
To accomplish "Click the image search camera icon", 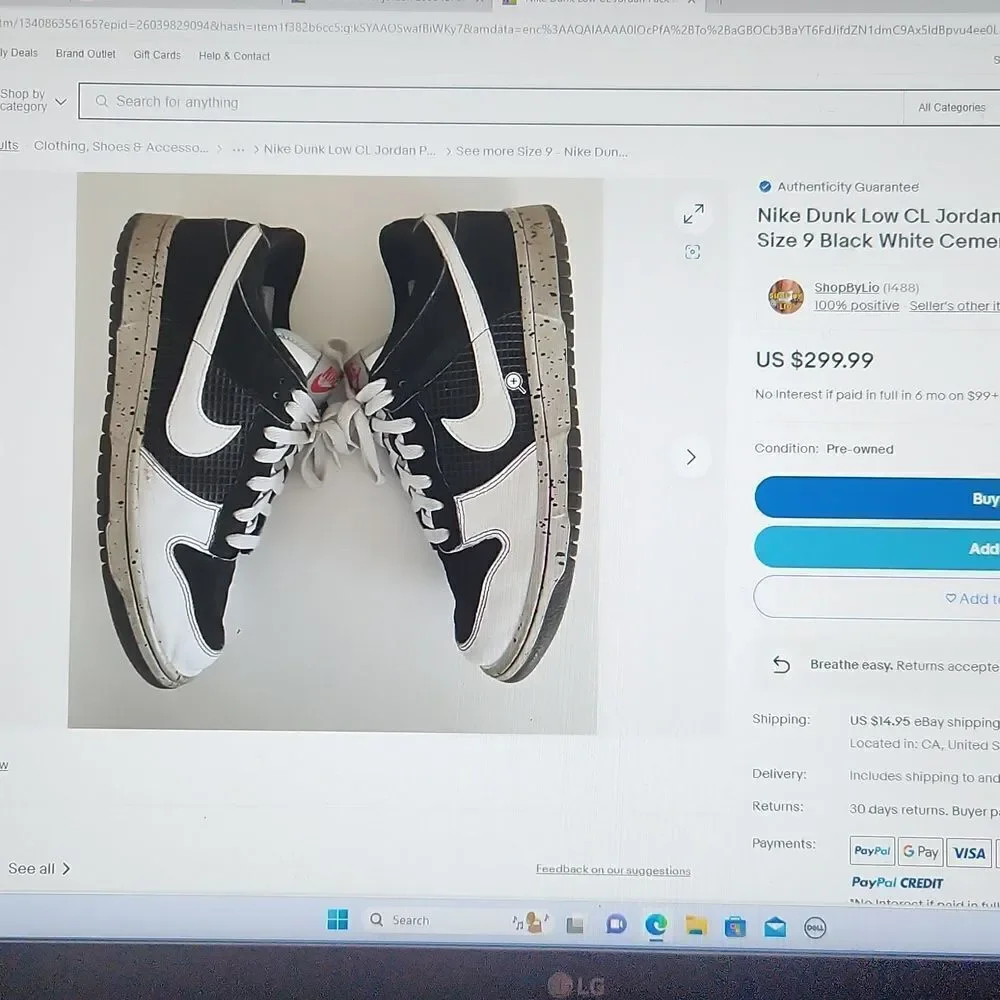I will [692, 252].
